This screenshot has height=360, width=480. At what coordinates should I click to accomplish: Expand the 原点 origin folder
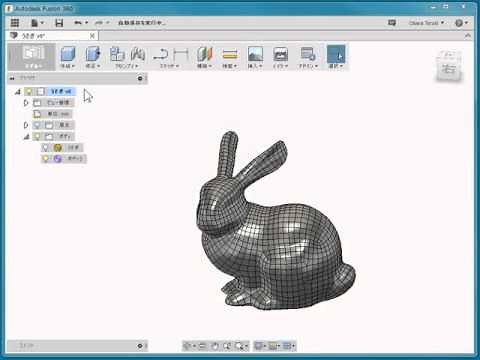[26, 125]
